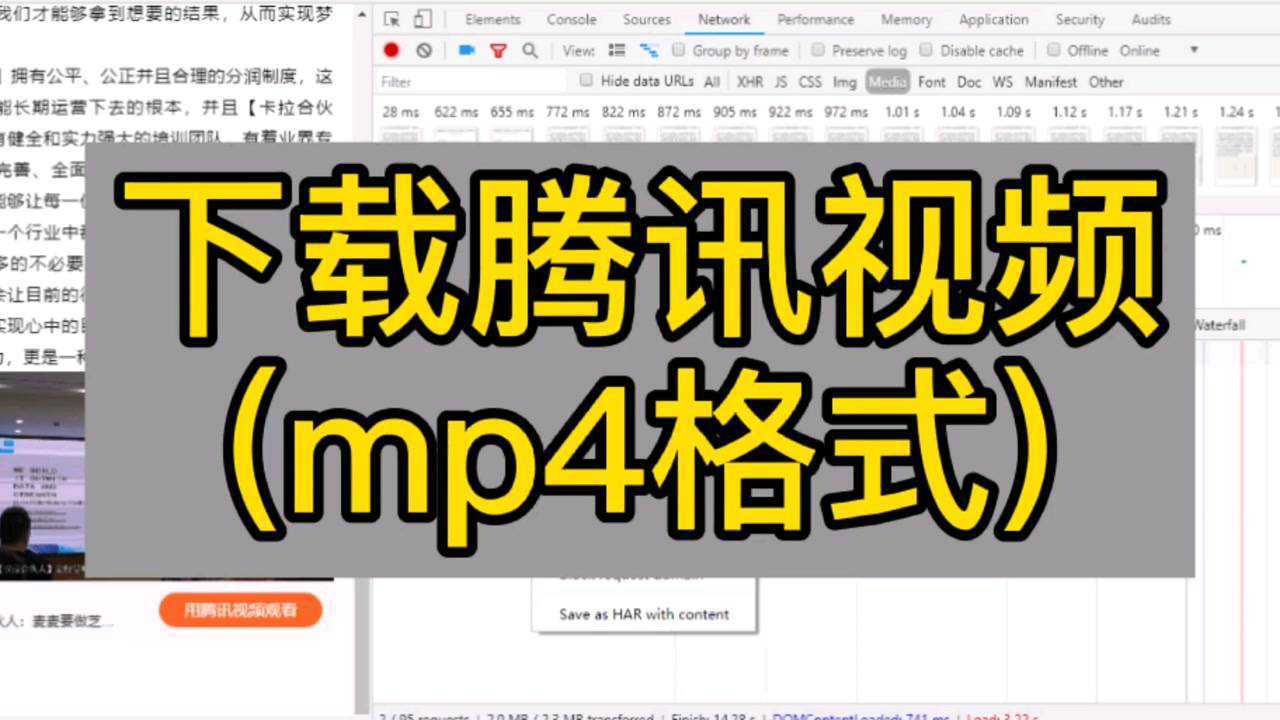Clear the network log icon
The image size is (1280, 720).
point(425,50)
